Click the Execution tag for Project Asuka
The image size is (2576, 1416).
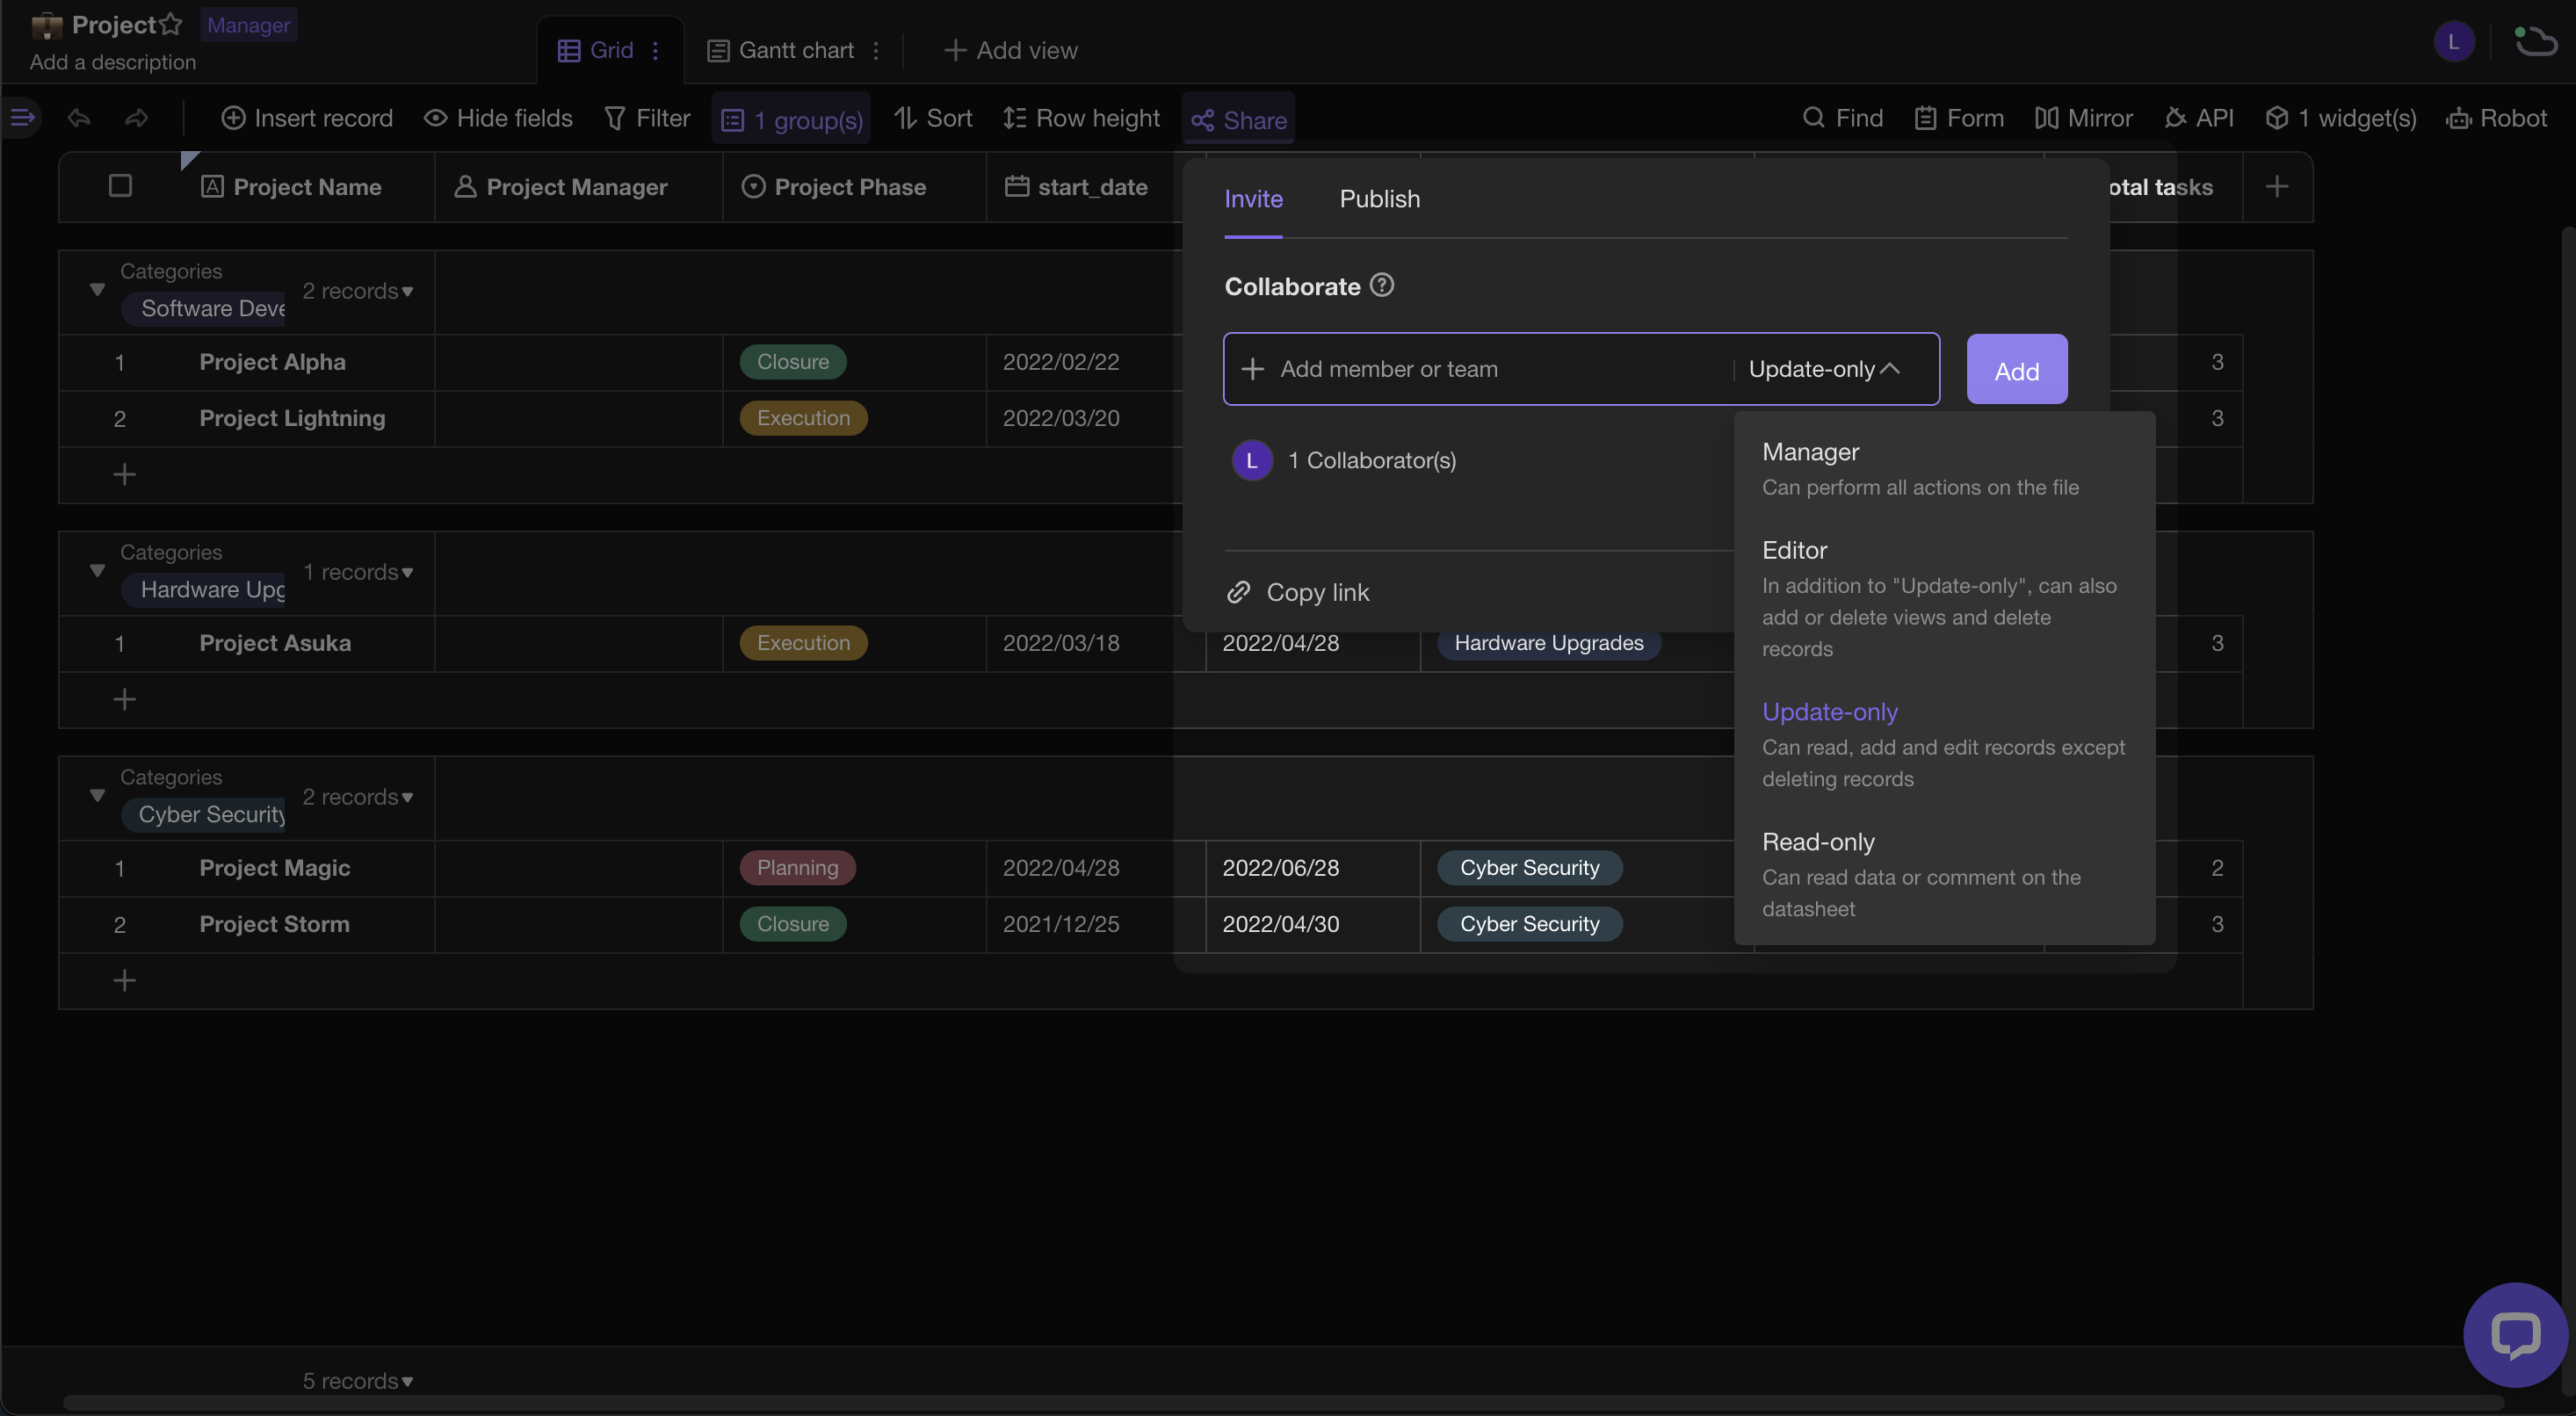803,643
